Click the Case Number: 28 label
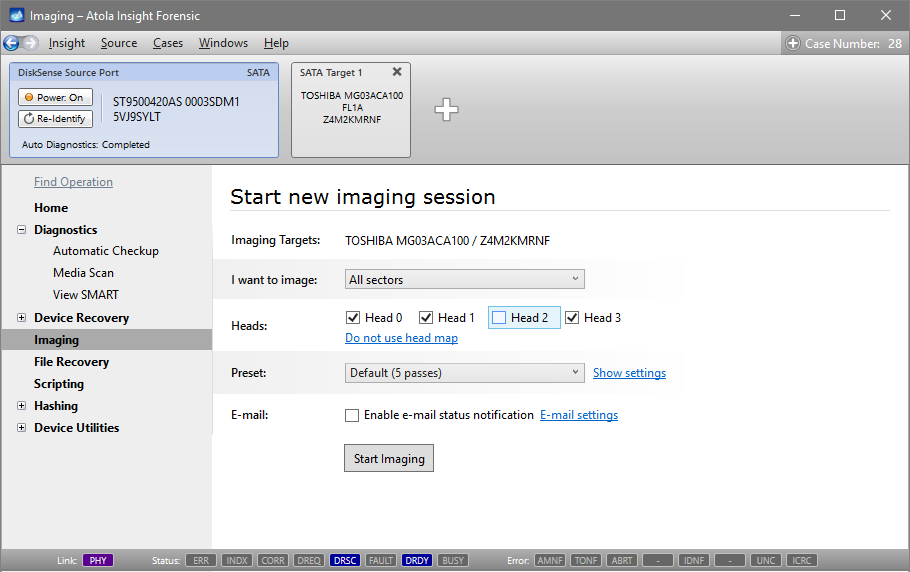 [x=853, y=44]
